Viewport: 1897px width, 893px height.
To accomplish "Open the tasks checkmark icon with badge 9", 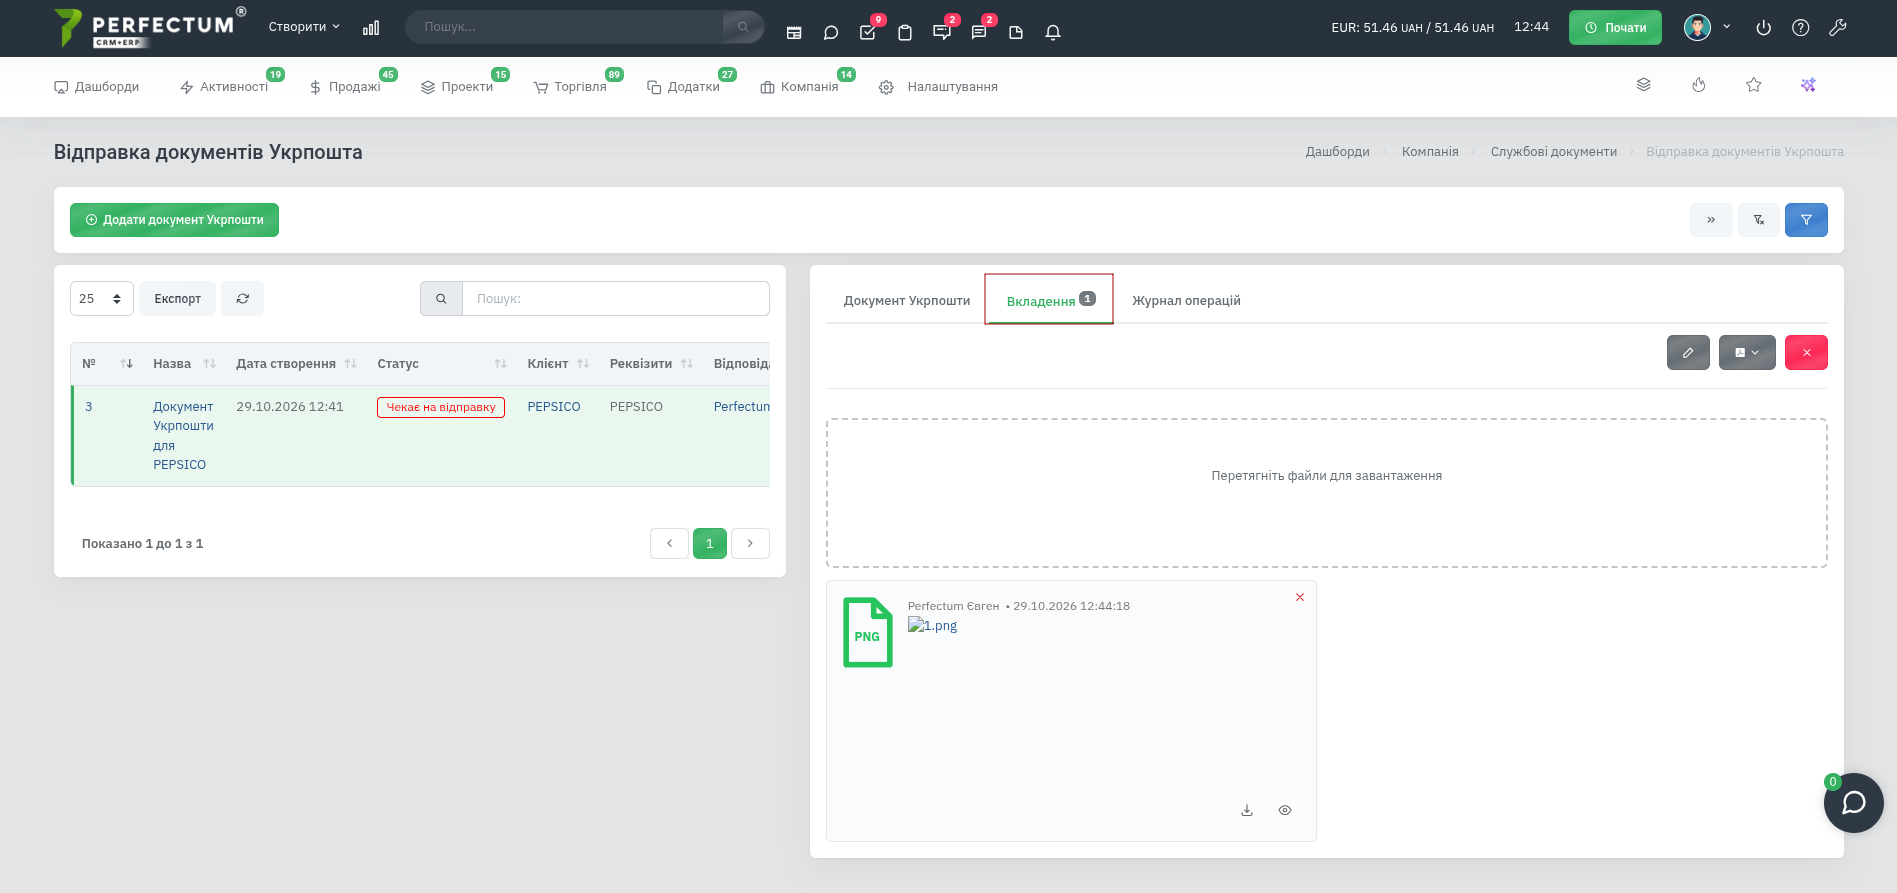I will click(868, 32).
